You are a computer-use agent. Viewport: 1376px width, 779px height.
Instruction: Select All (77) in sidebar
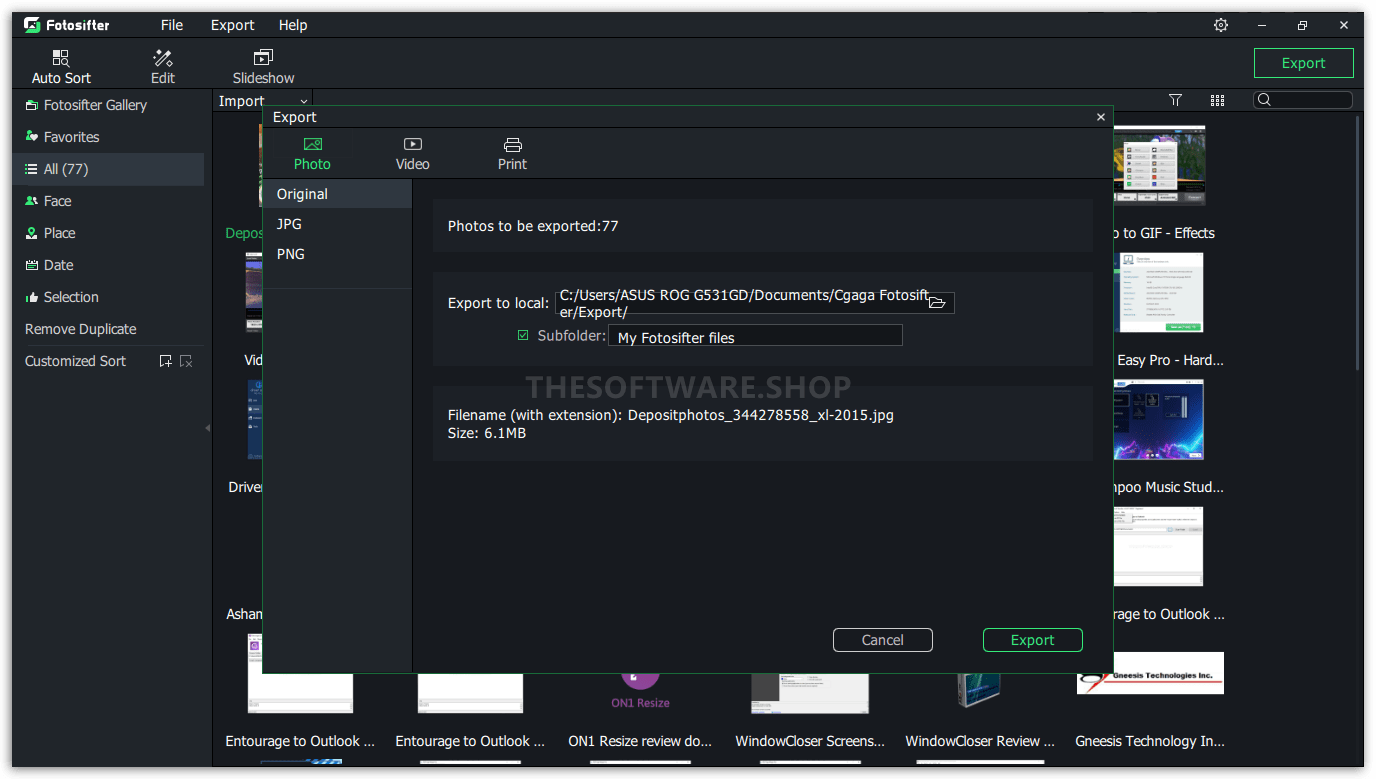[x=108, y=169]
